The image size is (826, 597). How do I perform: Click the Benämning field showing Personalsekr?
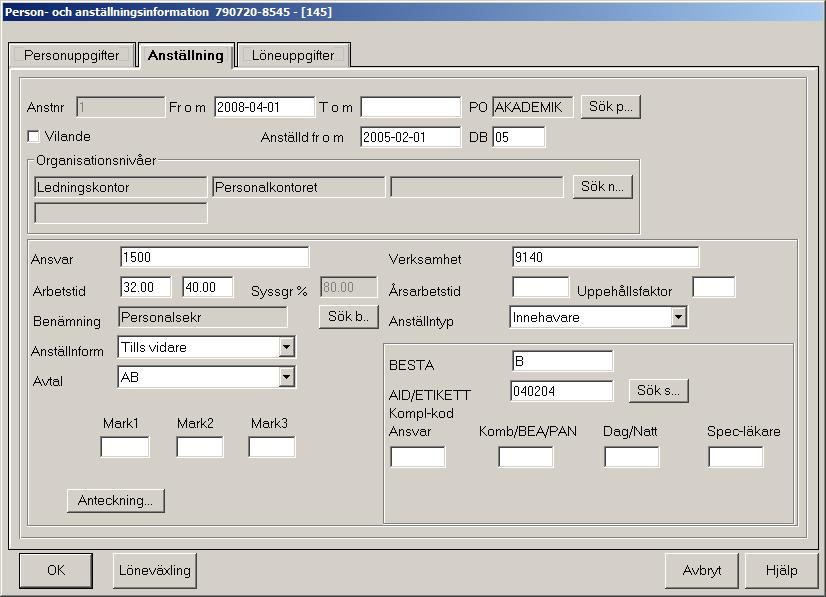(203, 317)
